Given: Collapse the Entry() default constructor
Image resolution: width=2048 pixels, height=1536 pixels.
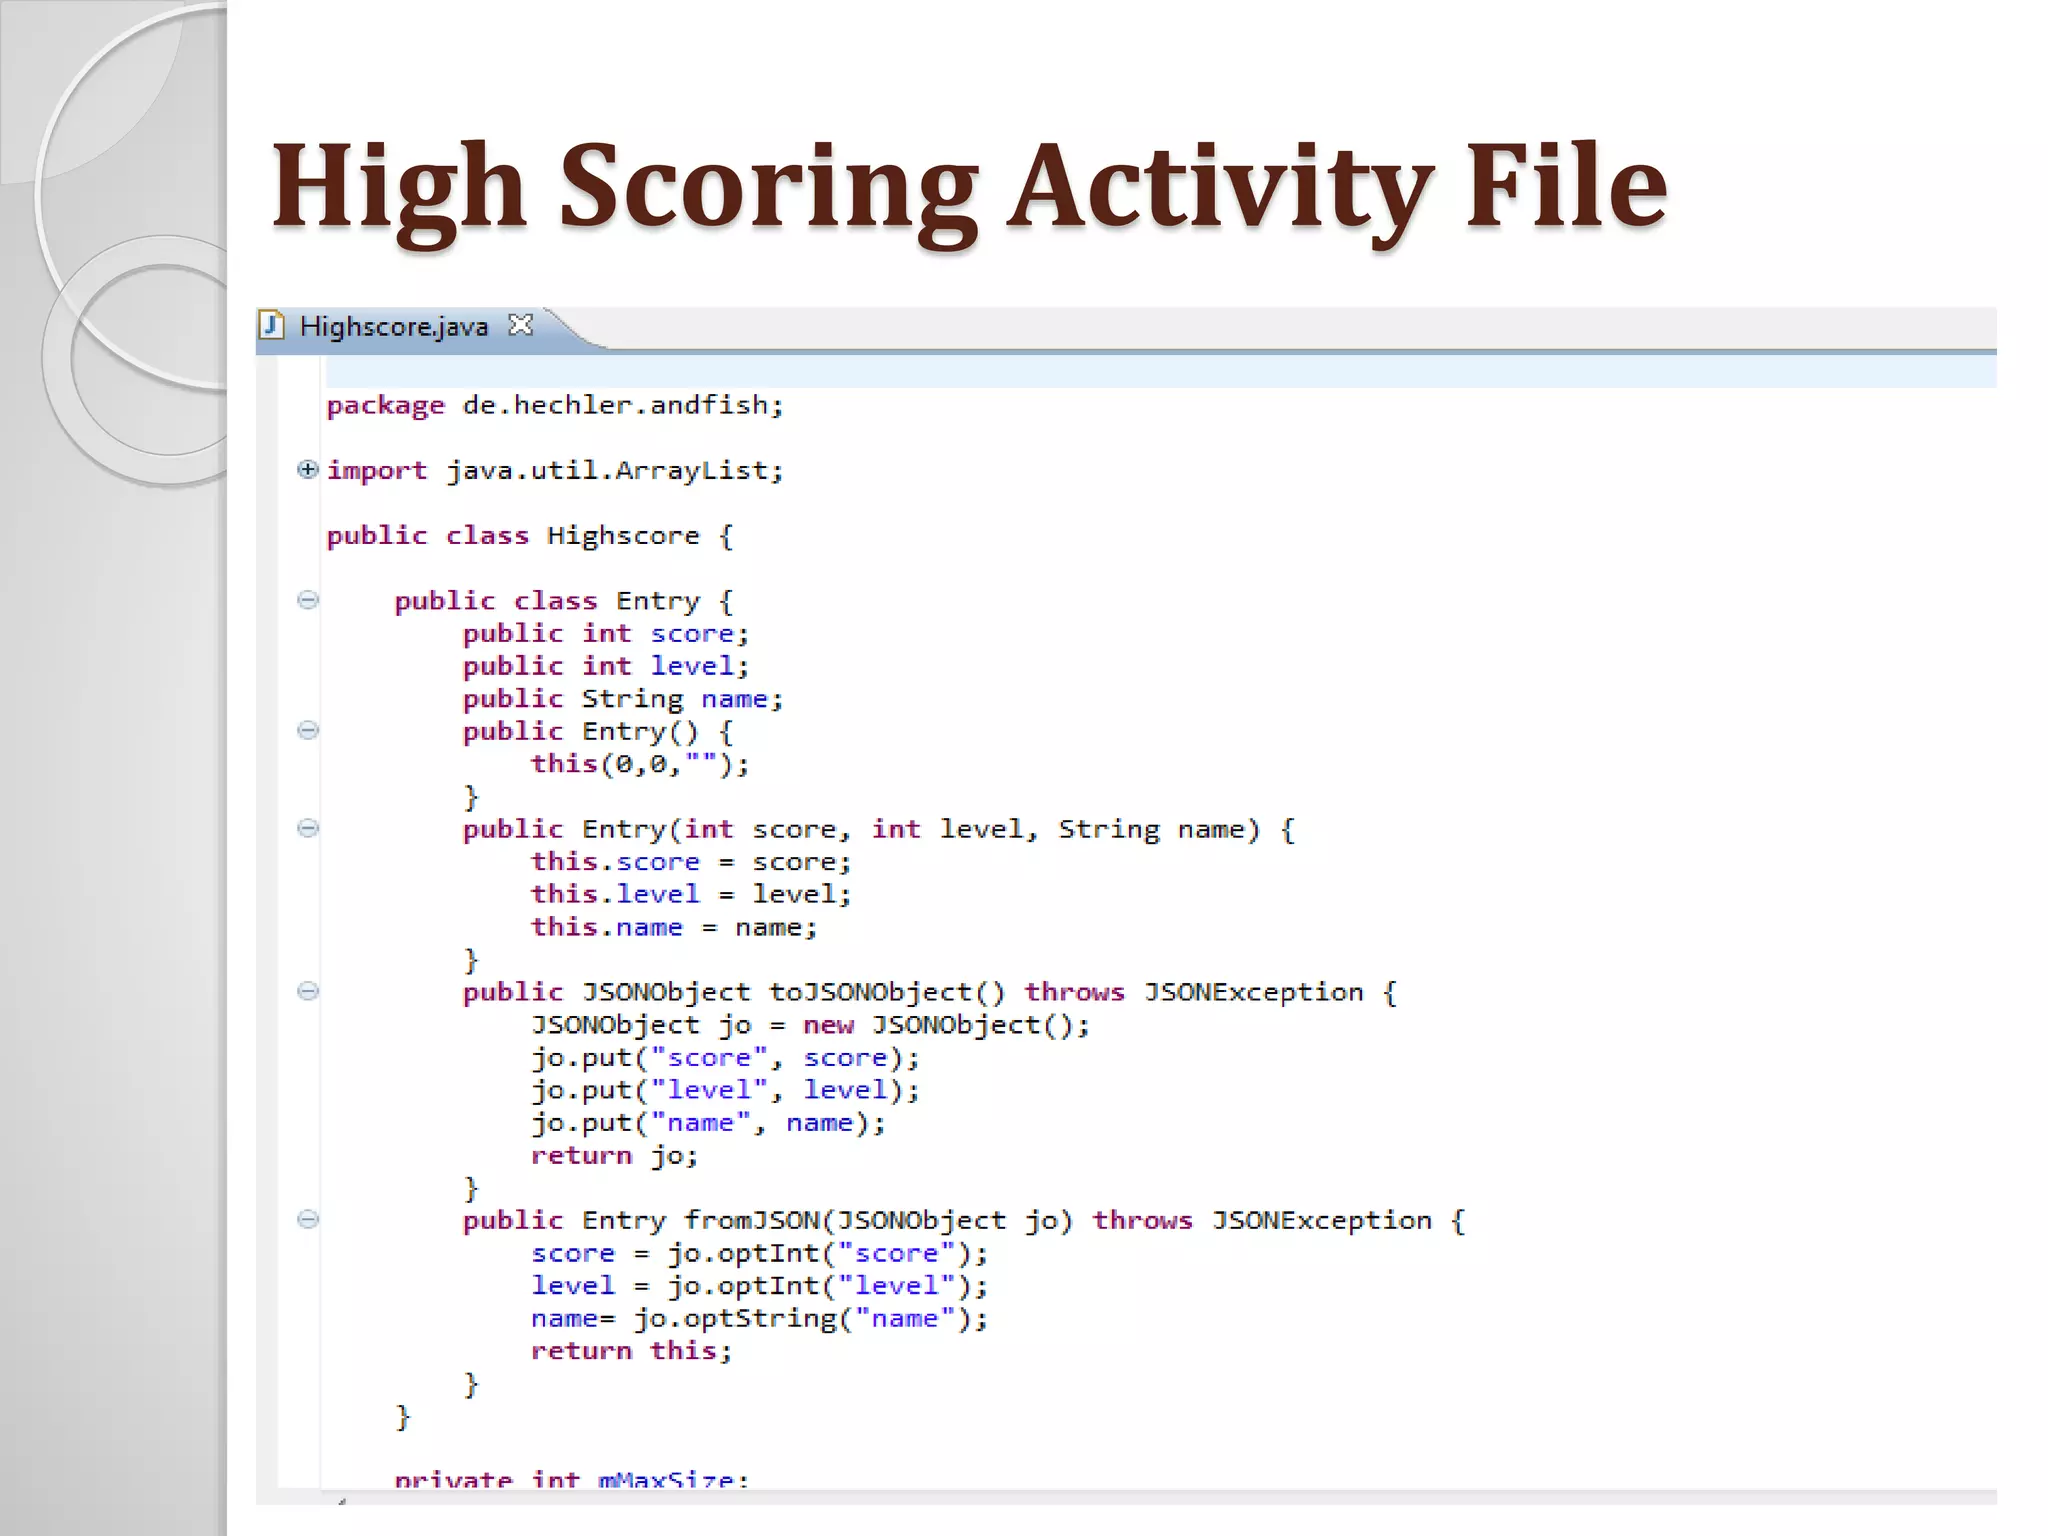Looking at the screenshot, I should point(308,730).
